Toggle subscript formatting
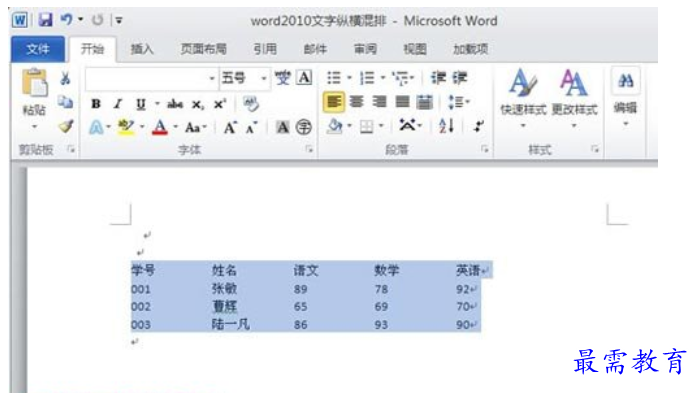695x393 pixels. coord(198,105)
